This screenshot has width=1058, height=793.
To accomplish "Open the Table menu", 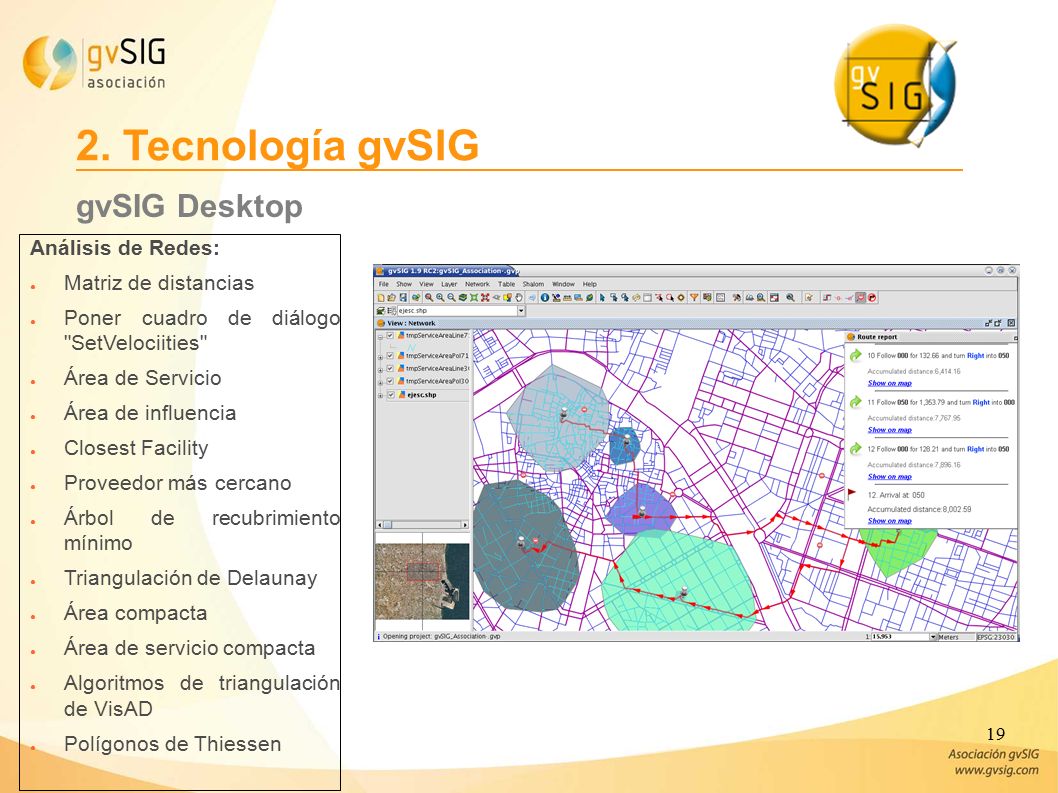I will pos(506,284).
